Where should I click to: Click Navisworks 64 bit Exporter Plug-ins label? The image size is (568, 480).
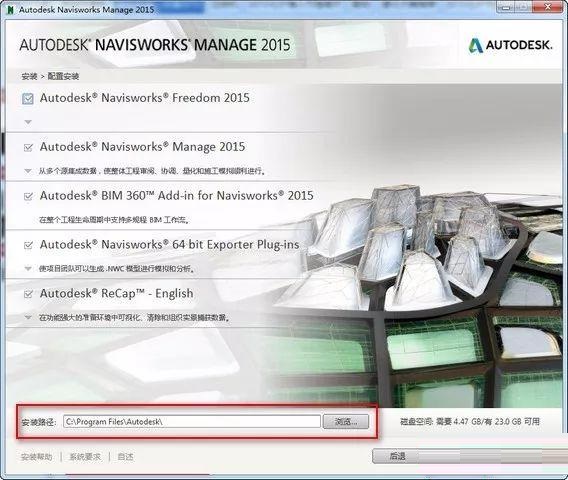pos(170,245)
